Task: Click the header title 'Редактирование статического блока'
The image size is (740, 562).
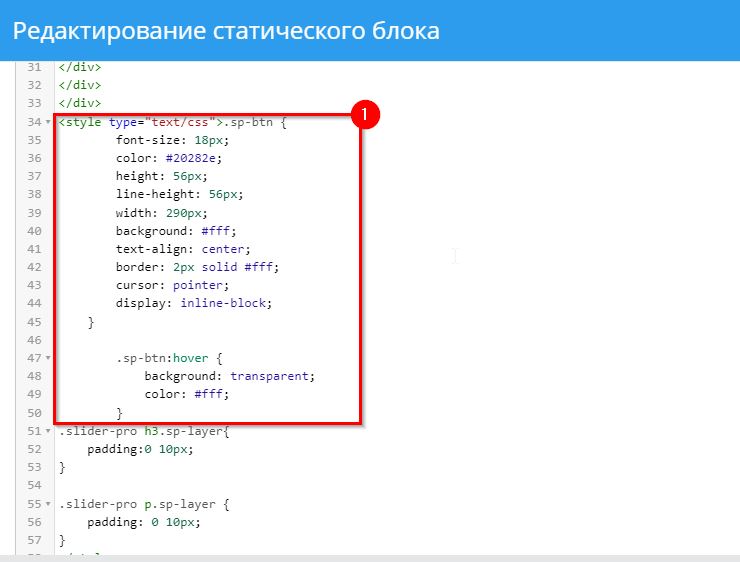Action: click(226, 30)
